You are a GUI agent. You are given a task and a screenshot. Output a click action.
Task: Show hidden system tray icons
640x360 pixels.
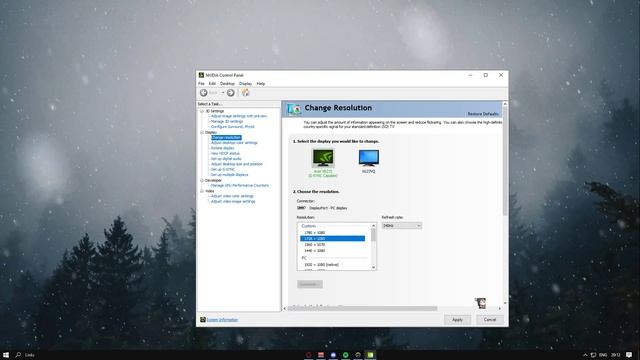[585, 355]
